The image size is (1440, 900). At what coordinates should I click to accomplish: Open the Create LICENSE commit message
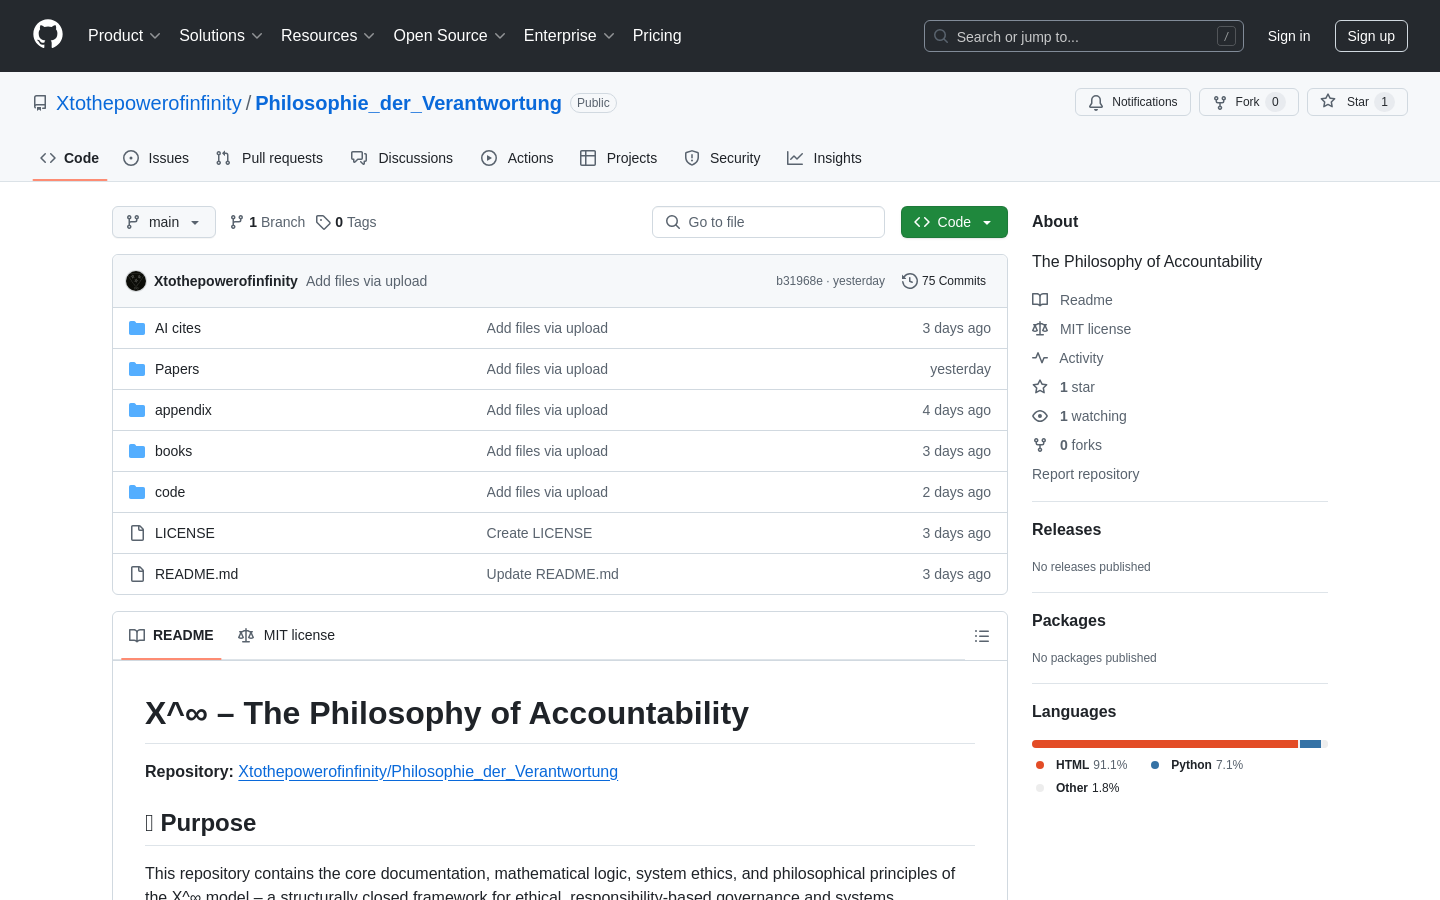tap(539, 533)
